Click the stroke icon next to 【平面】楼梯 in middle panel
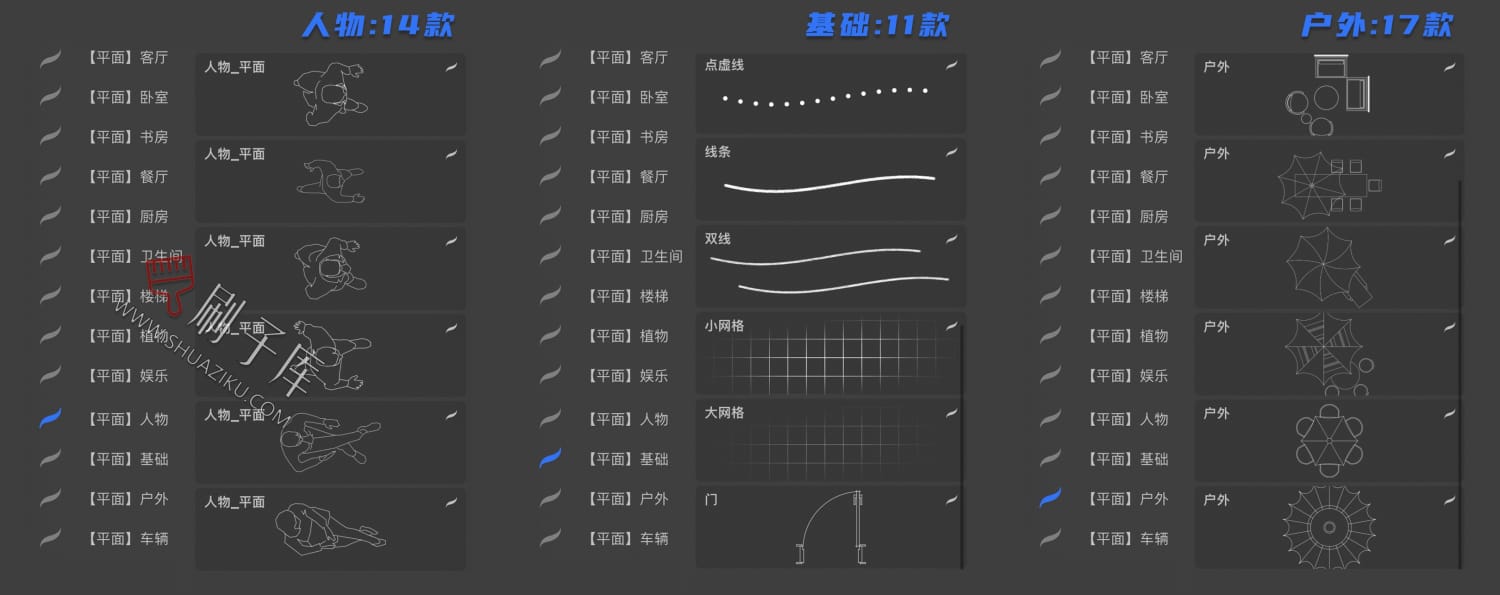Image resolution: width=1500 pixels, height=595 pixels. tap(549, 296)
